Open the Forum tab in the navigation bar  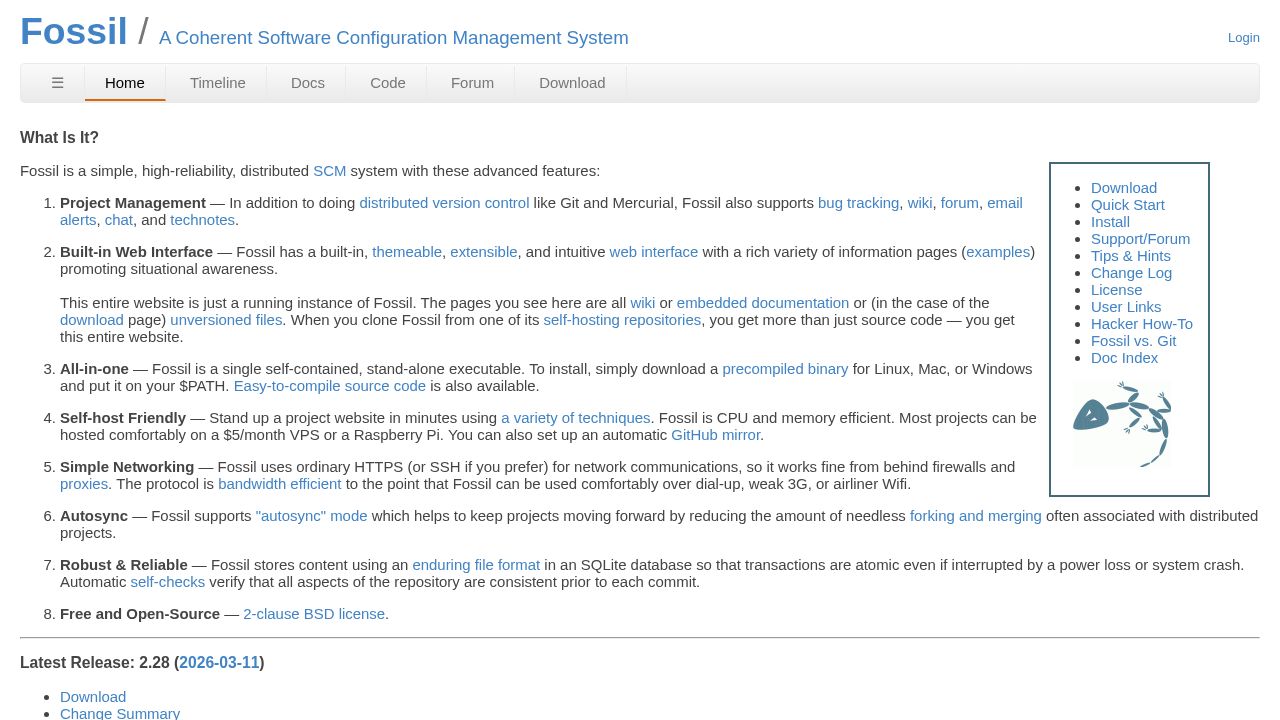[x=472, y=83]
